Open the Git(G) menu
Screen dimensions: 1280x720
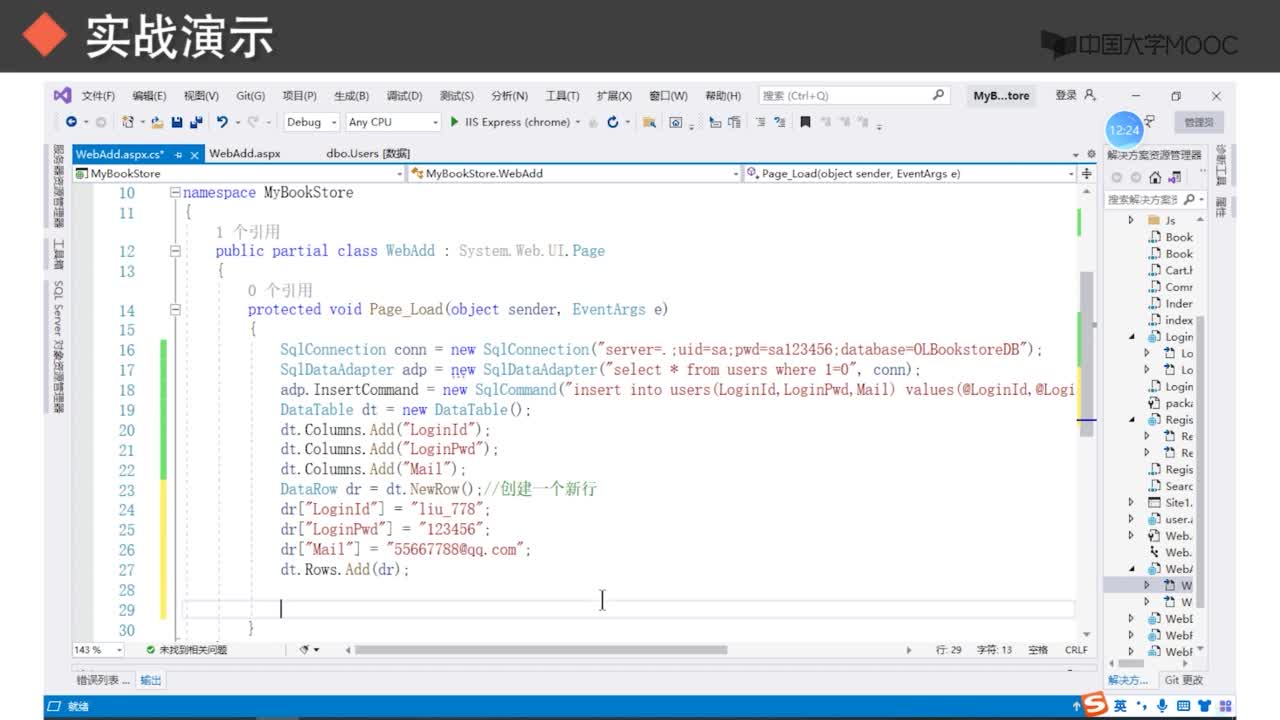(250, 96)
